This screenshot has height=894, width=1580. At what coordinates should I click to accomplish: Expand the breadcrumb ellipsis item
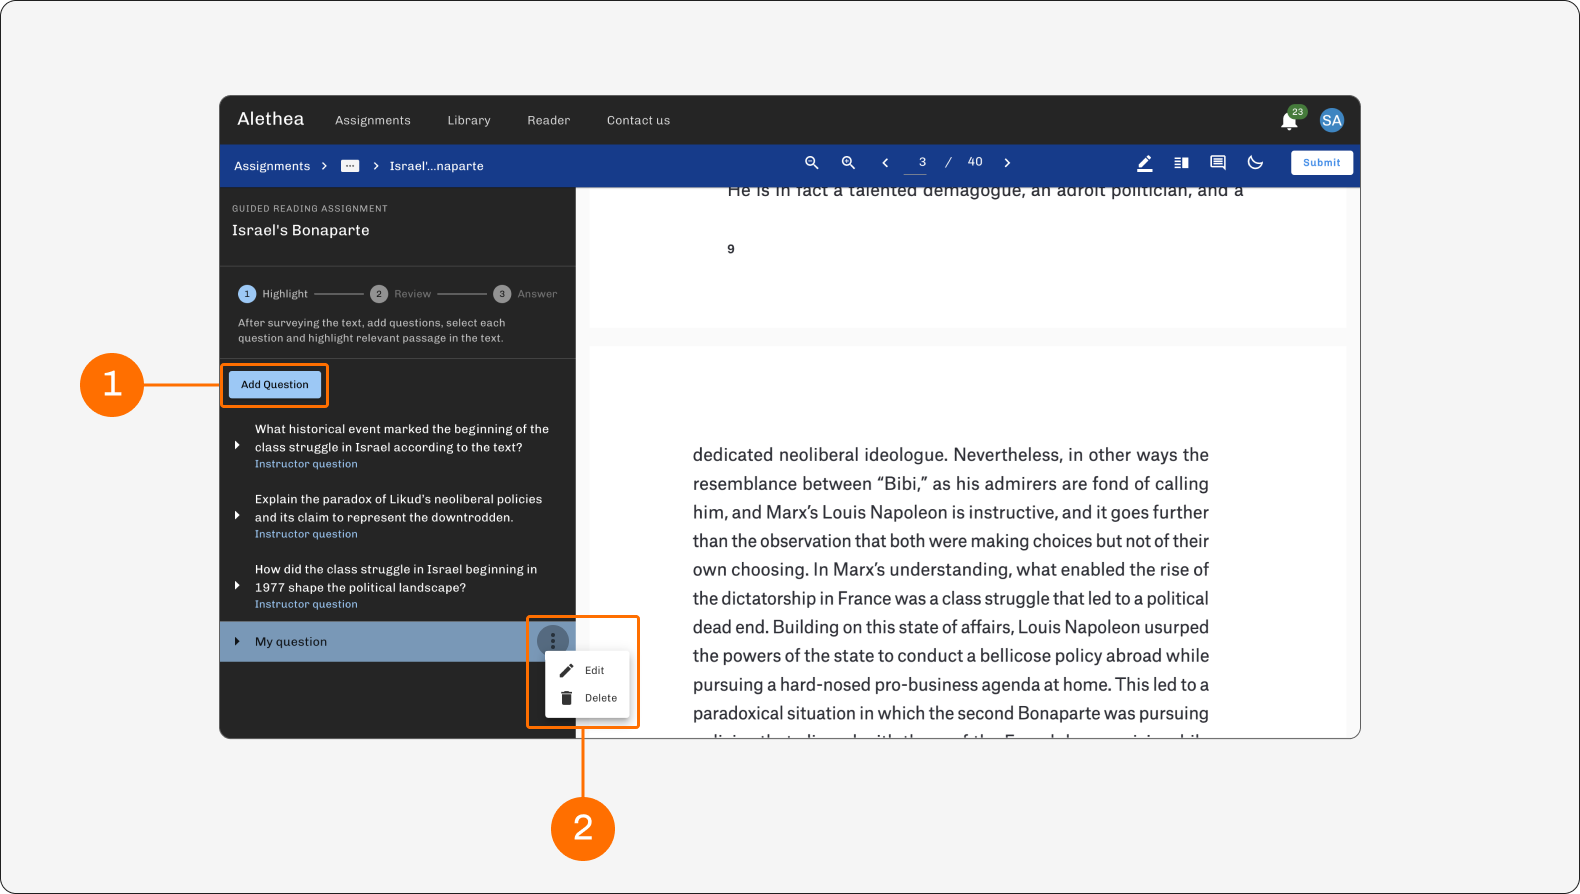point(350,166)
